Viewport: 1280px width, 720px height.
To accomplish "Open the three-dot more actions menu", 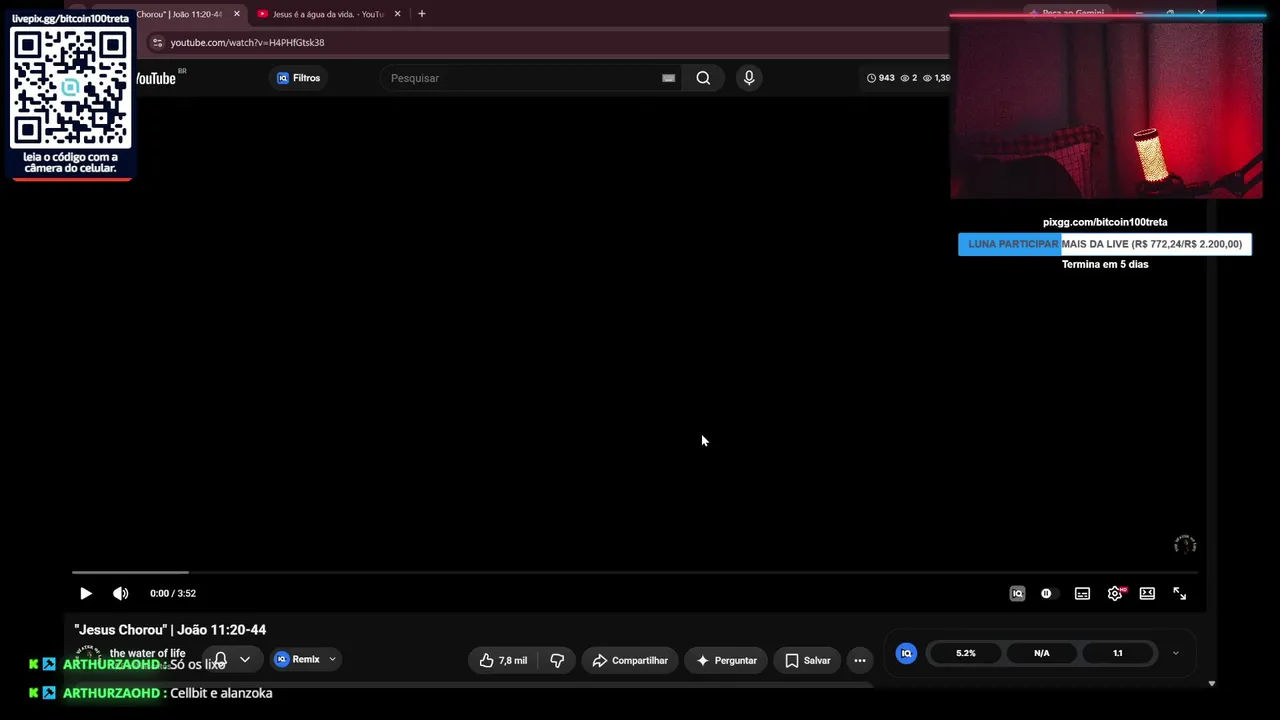I will click(860, 660).
